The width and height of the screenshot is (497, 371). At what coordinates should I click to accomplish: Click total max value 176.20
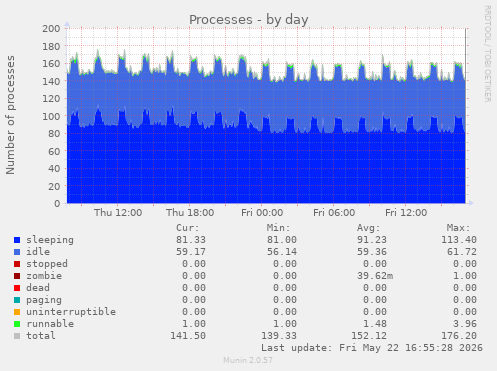point(459,336)
